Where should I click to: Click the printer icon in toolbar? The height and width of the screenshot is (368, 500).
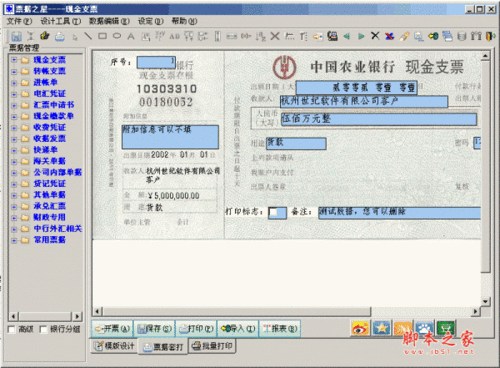point(60,36)
